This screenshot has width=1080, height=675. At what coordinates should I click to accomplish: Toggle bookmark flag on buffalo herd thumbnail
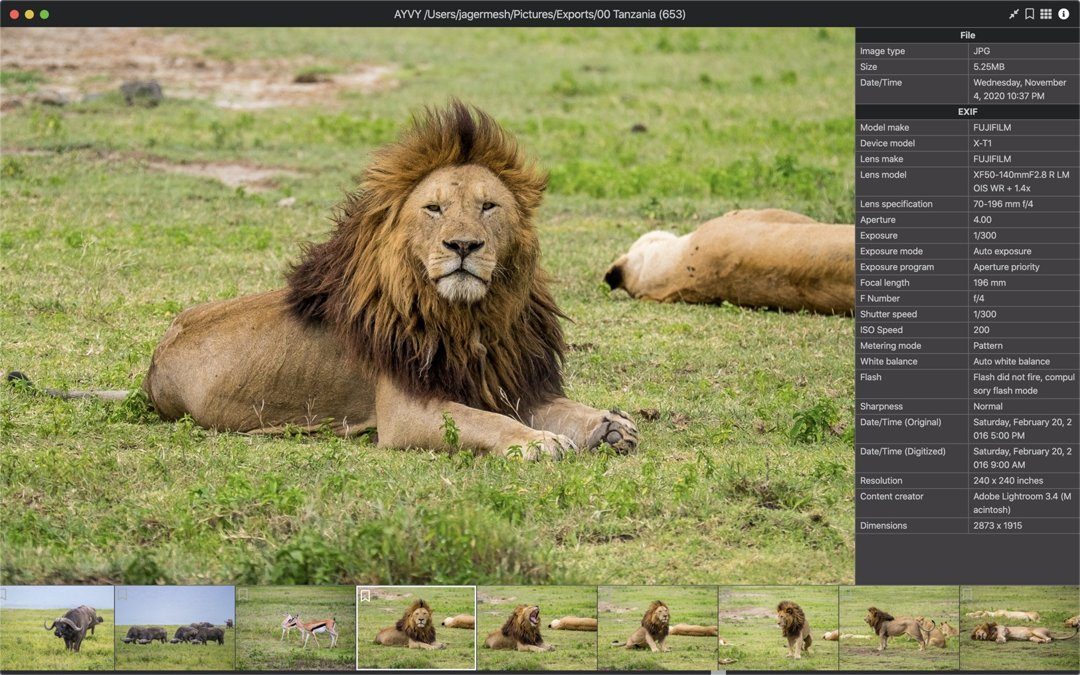click(123, 594)
